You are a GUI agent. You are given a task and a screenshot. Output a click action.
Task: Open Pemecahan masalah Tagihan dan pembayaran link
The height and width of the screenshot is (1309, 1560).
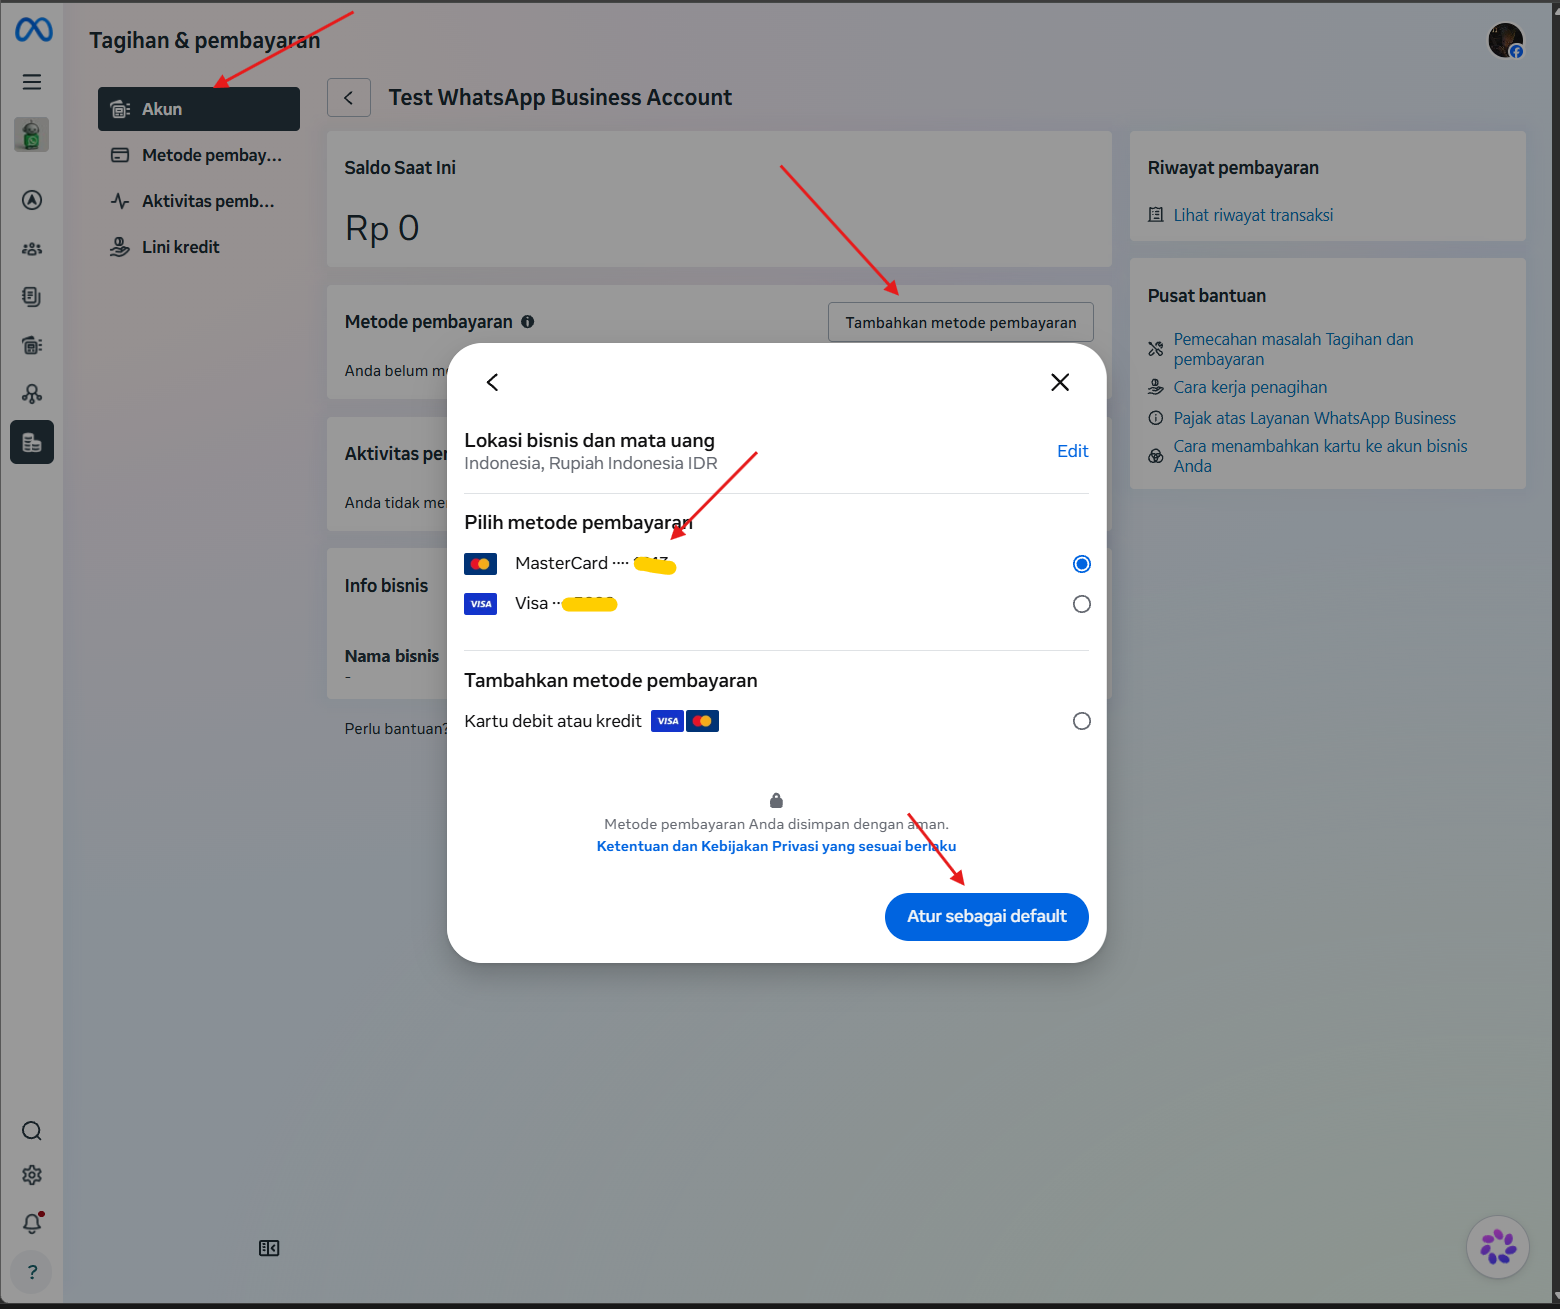coord(1293,349)
